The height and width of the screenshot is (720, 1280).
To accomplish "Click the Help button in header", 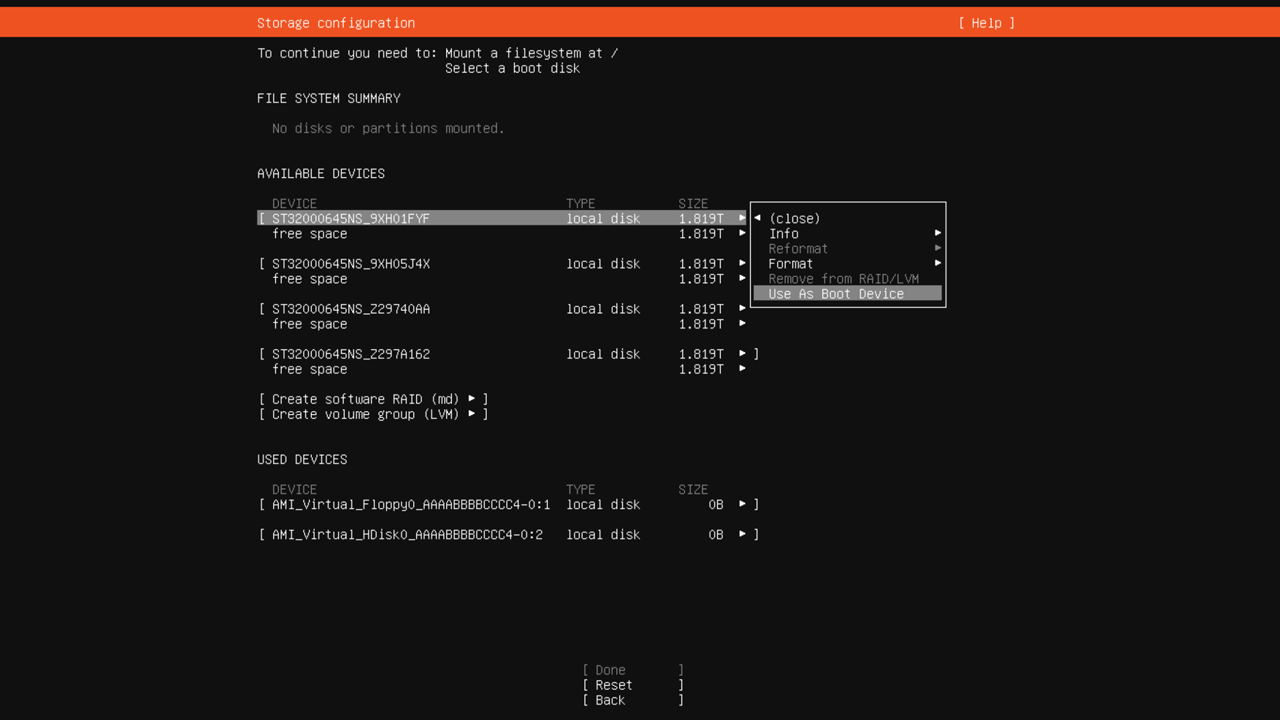I will click(x=986, y=23).
